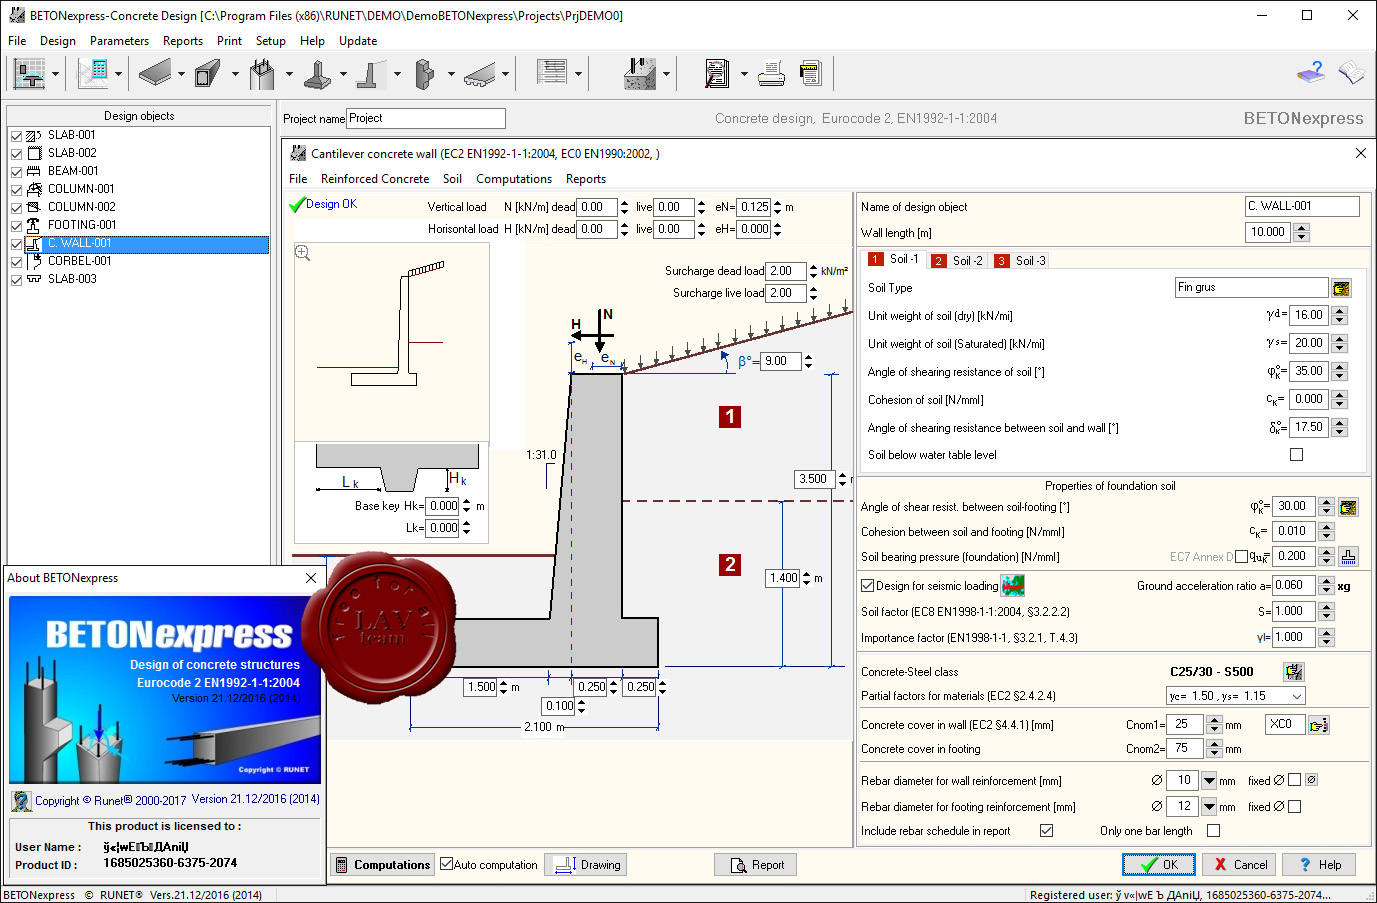Viewport: 1377px width, 903px height.
Task: Toggle Design for seismic loading checkbox
Action: point(868,586)
